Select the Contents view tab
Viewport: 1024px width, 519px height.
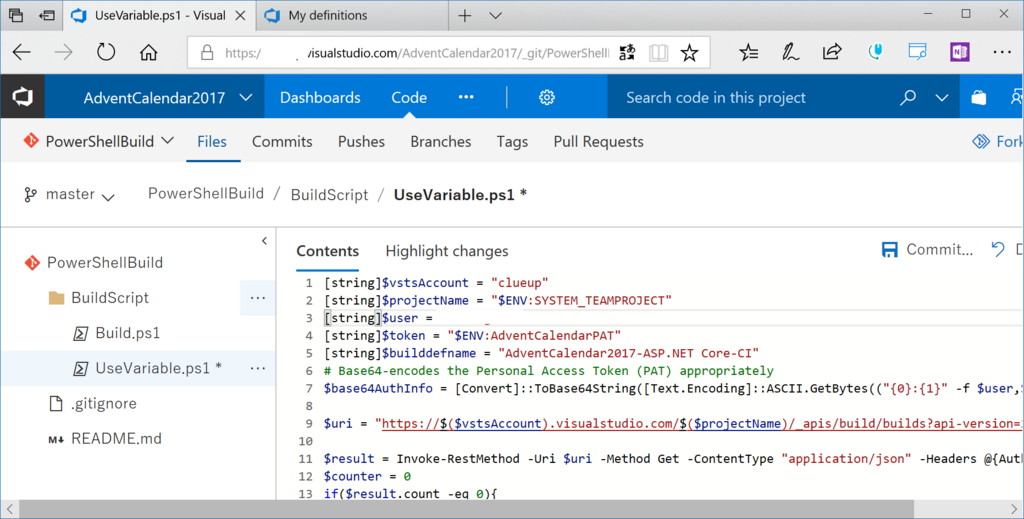tap(327, 251)
